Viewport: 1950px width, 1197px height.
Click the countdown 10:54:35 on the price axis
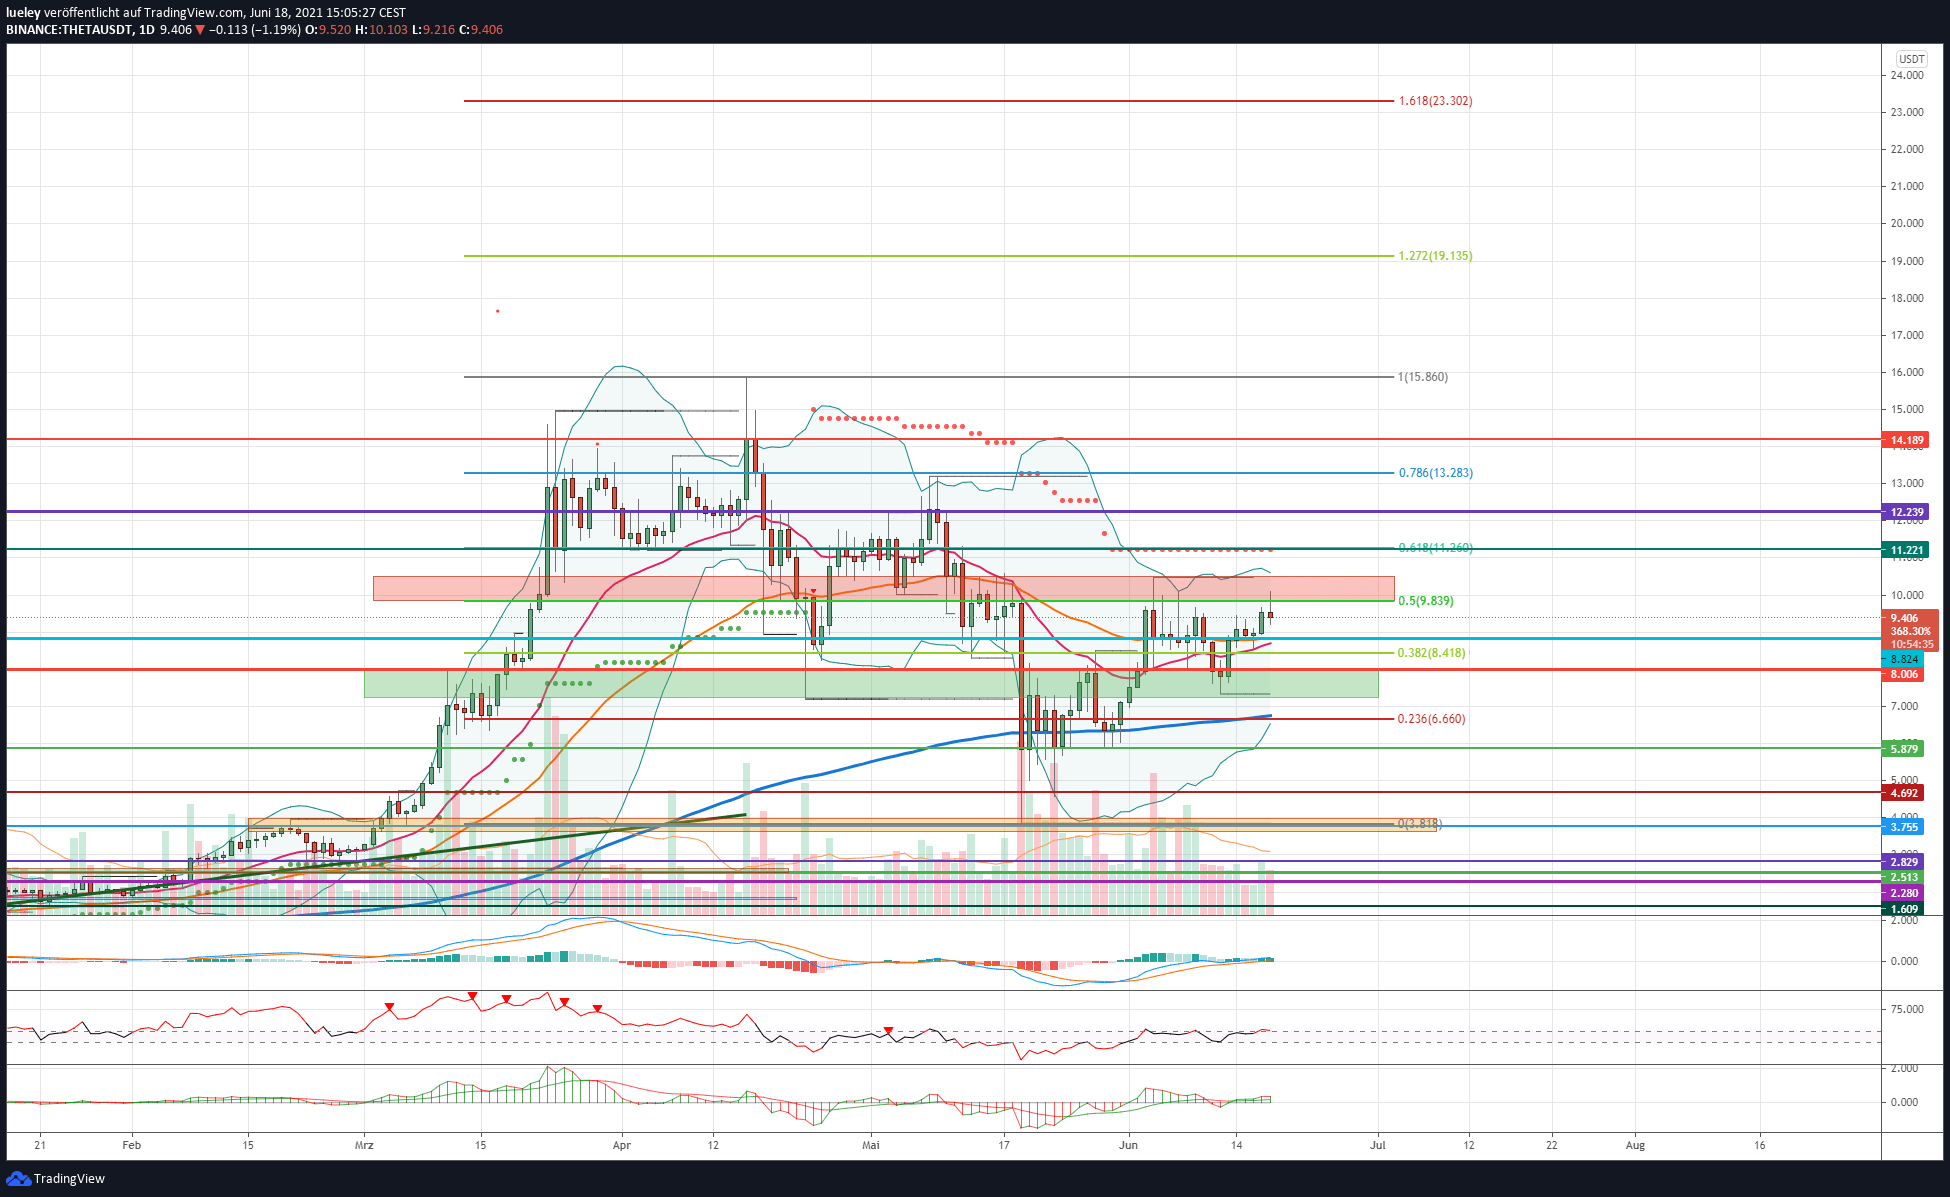coord(1911,644)
